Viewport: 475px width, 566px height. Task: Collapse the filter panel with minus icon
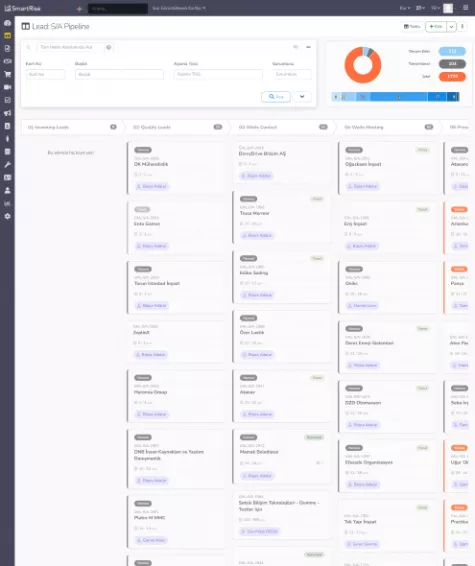coord(308,47)
